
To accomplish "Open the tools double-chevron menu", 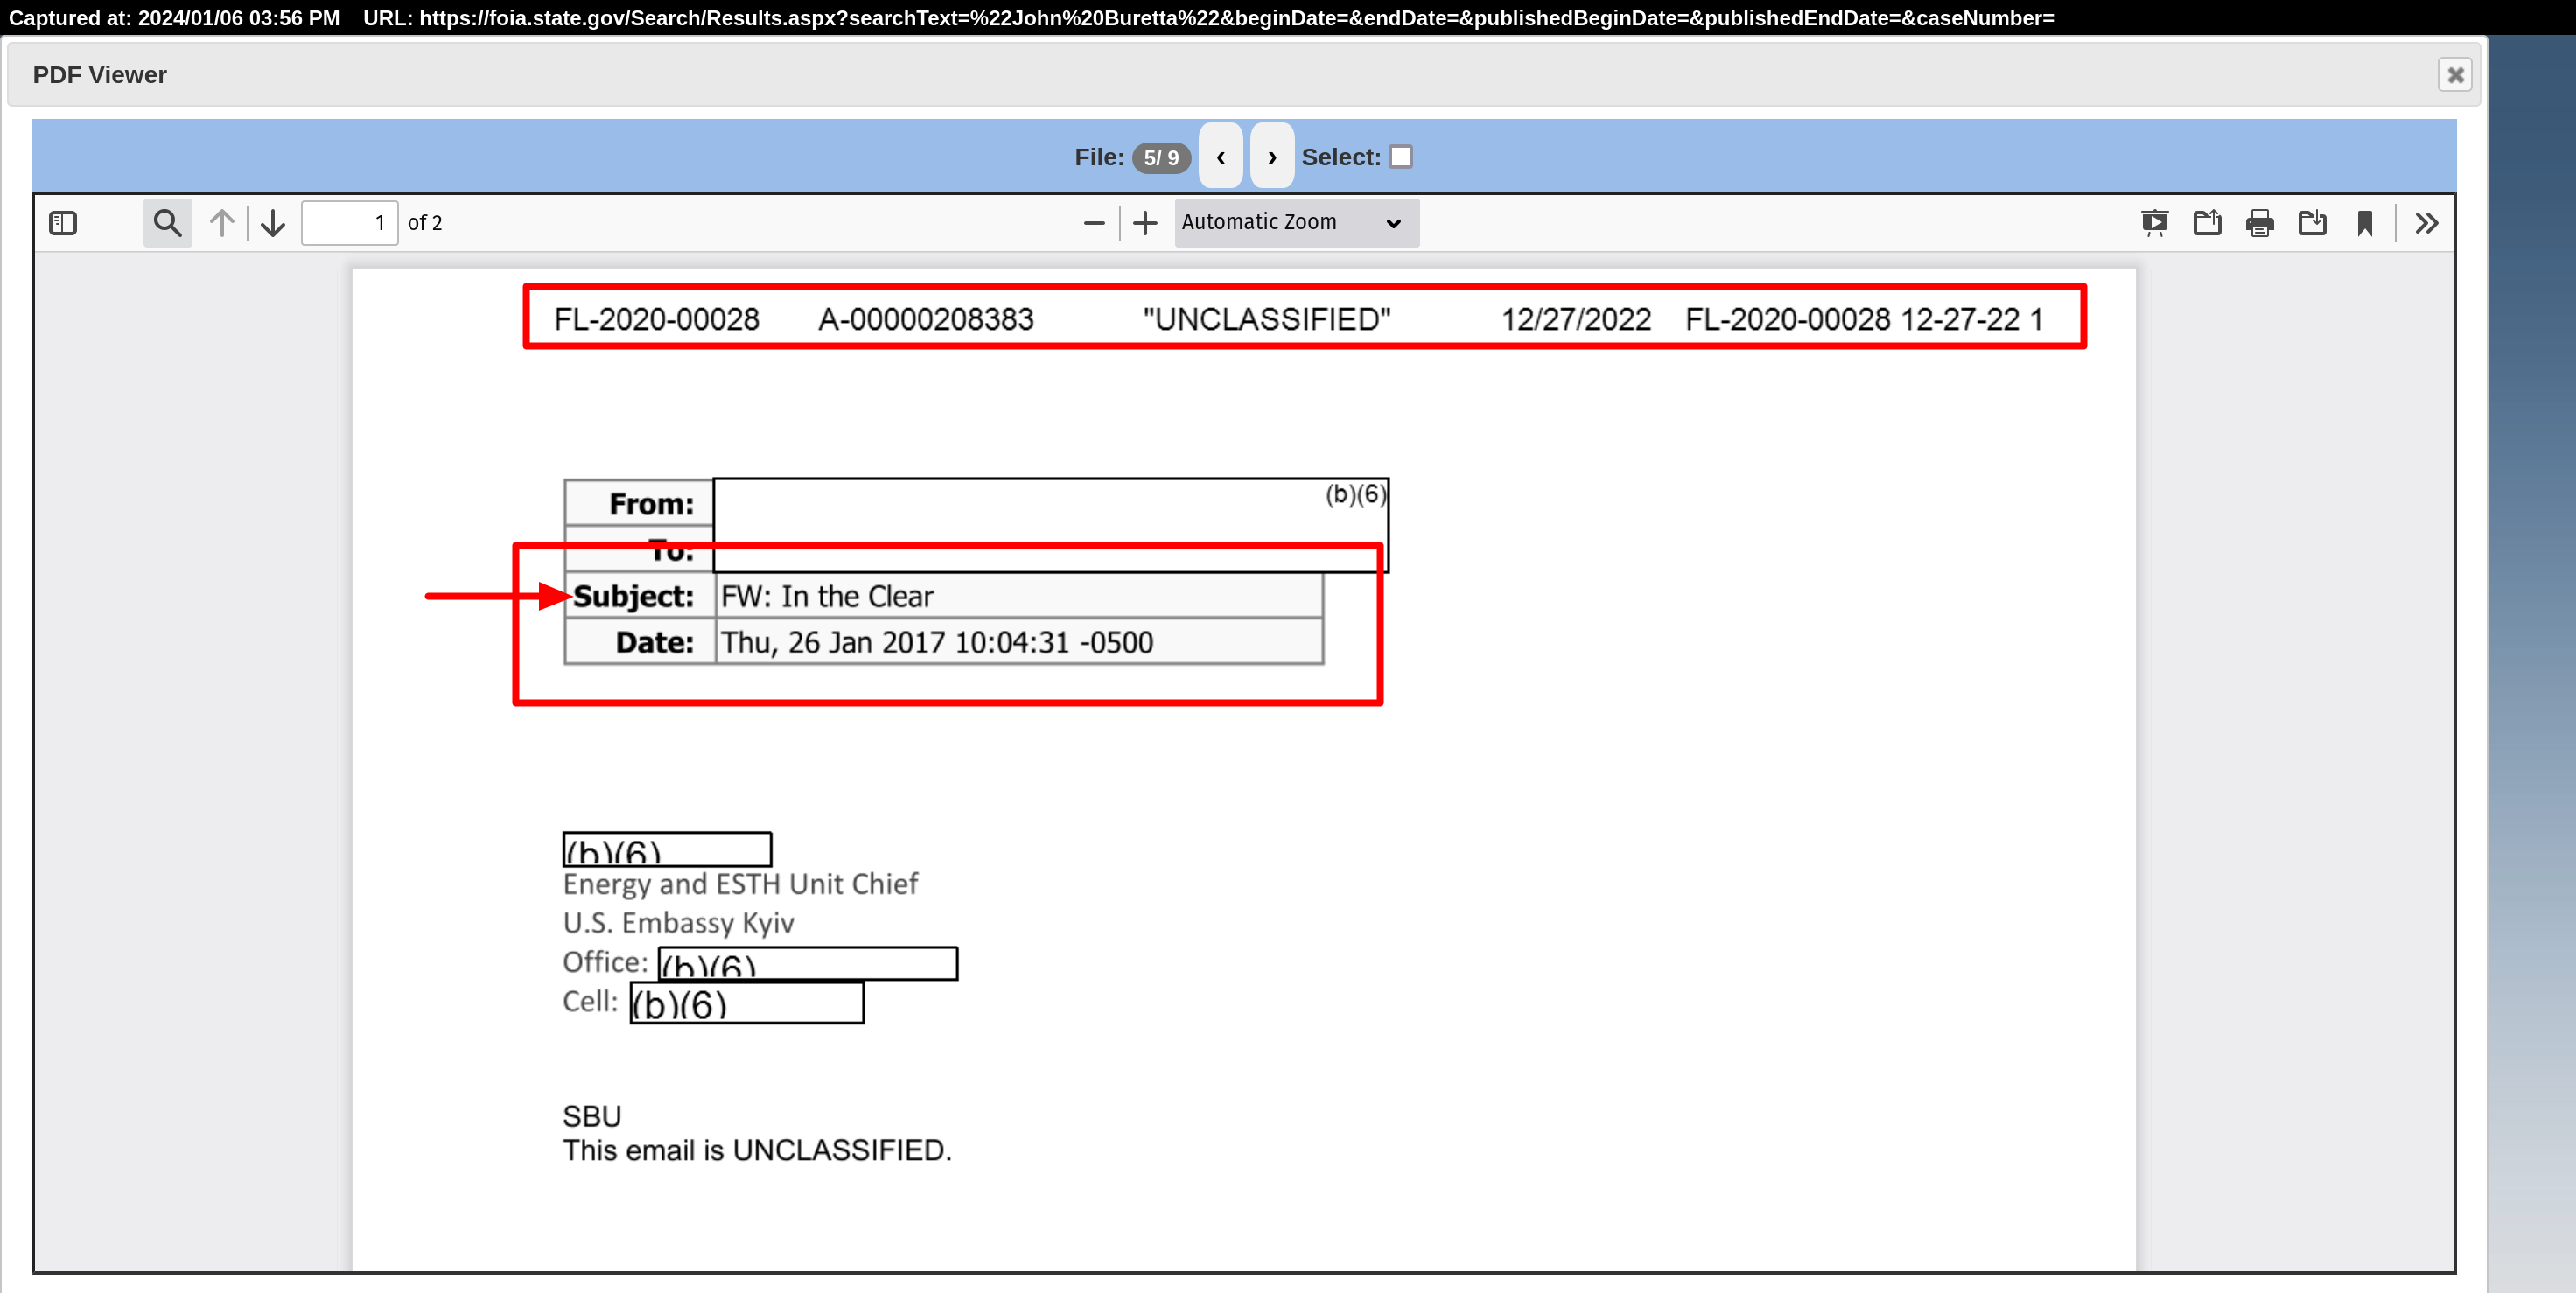I will tap(2426, 223).
